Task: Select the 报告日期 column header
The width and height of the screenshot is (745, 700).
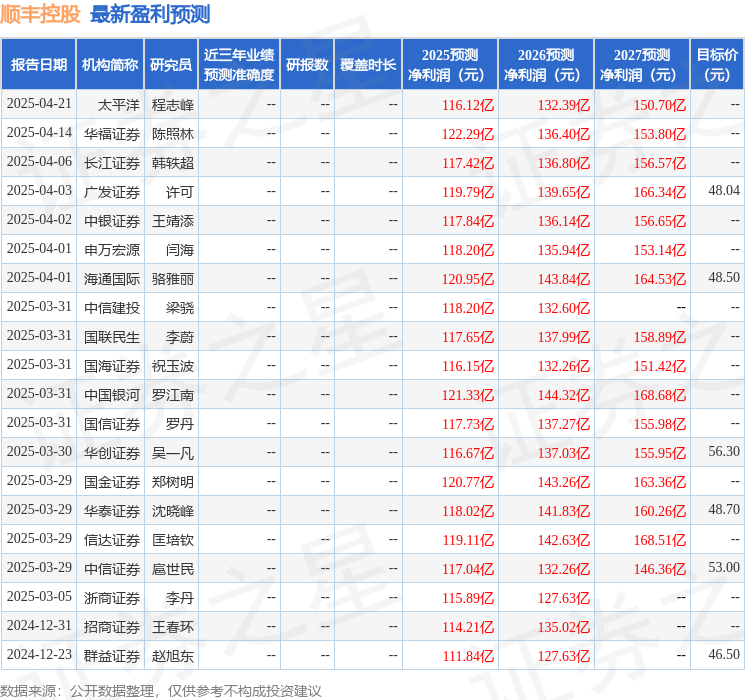Action: click(38, 65)
